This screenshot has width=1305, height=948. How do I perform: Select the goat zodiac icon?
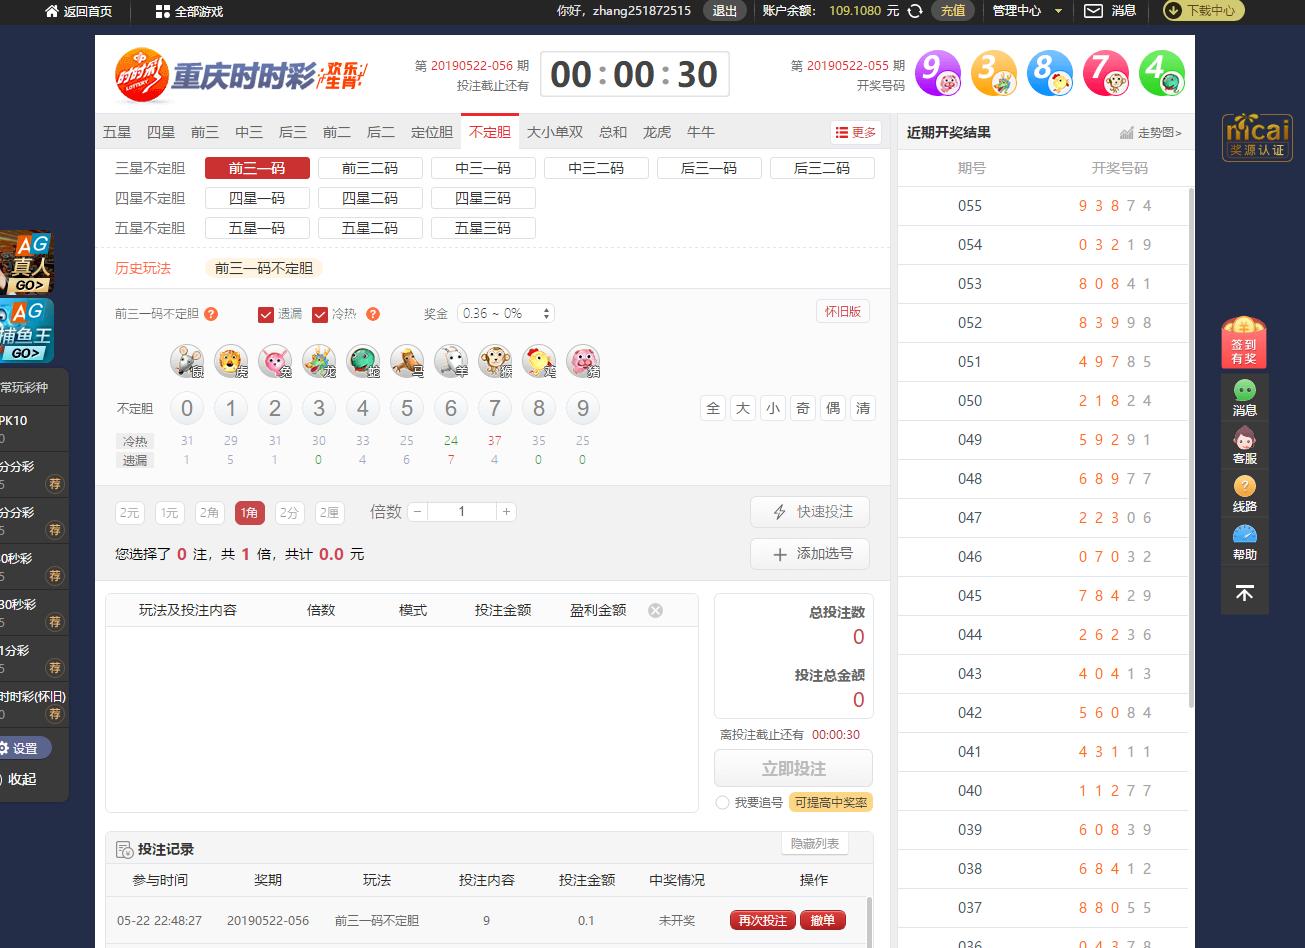451,360
